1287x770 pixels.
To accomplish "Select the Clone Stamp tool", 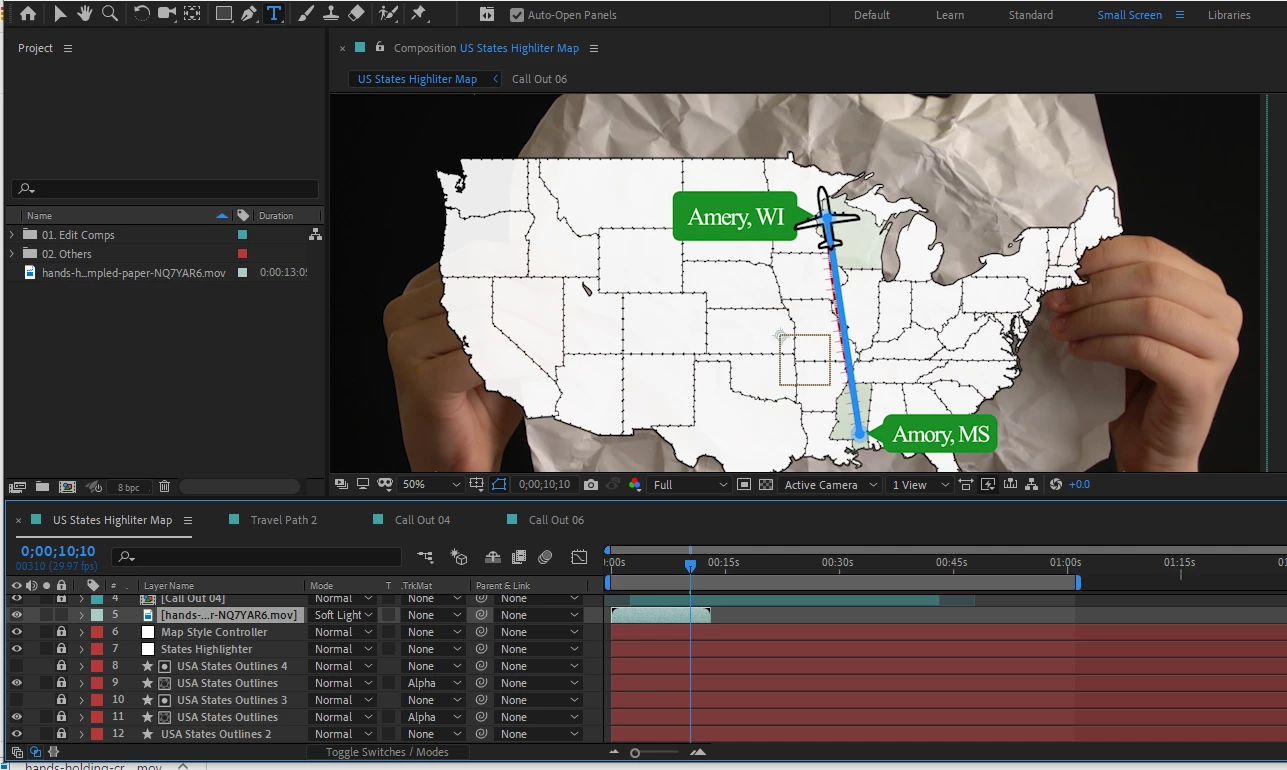I will pyautogui.click(x=331, y=14).
